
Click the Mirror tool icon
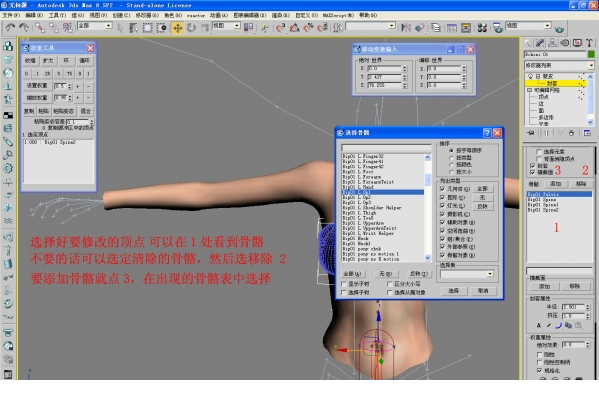coord(406,28)
